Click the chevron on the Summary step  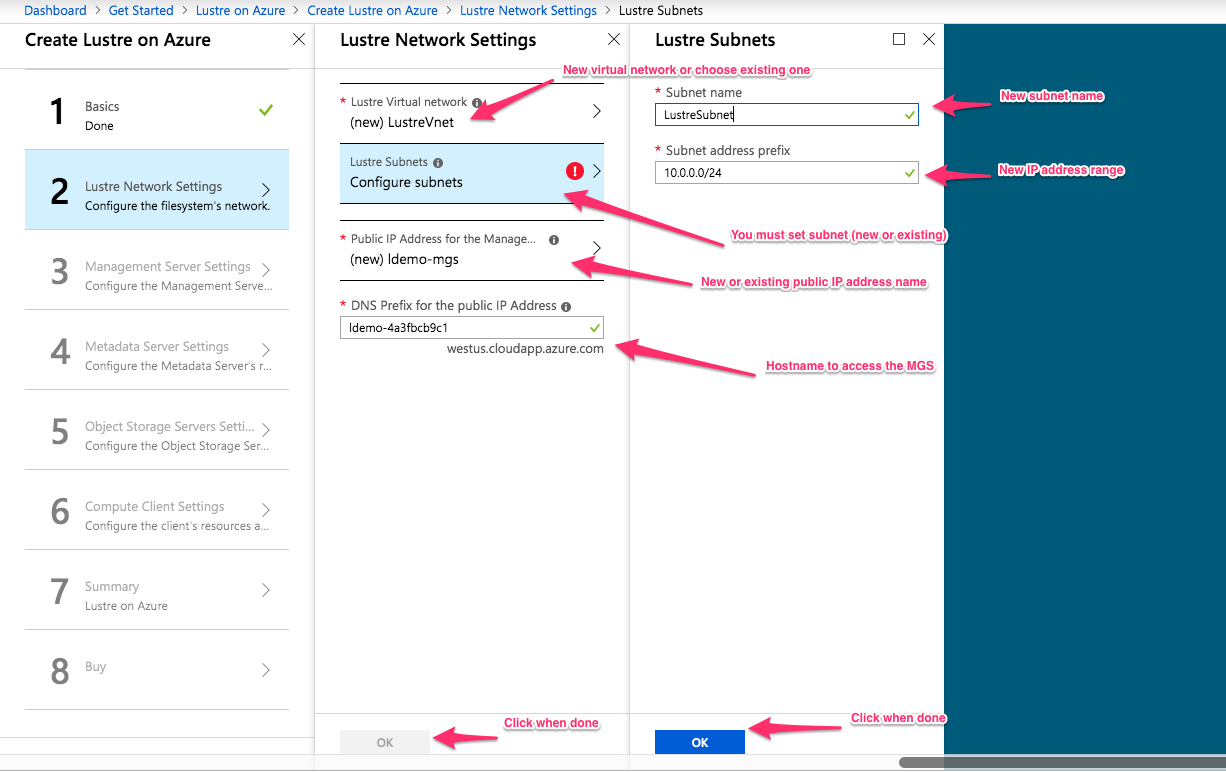click(x=266, y=590)
